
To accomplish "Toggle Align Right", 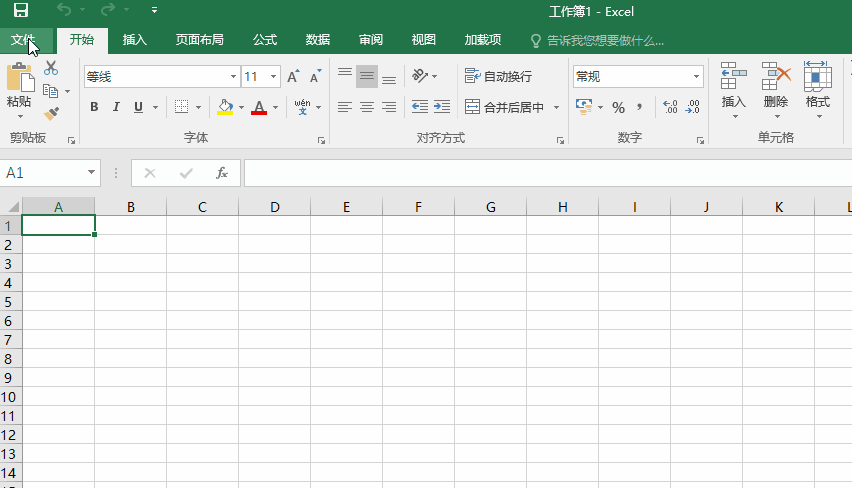I will click(x=389, y=107).
